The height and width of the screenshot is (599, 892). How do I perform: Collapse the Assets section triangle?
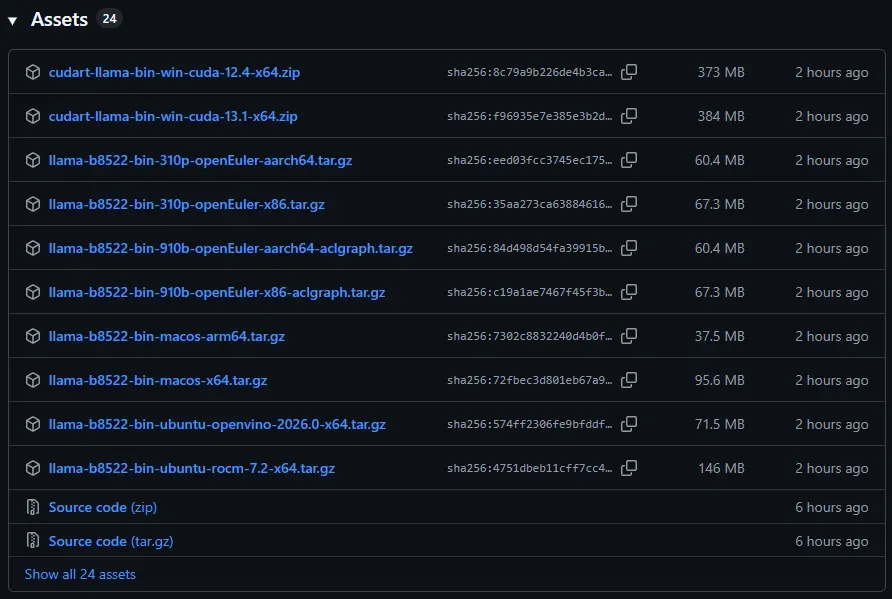click(x=13, y=21)
